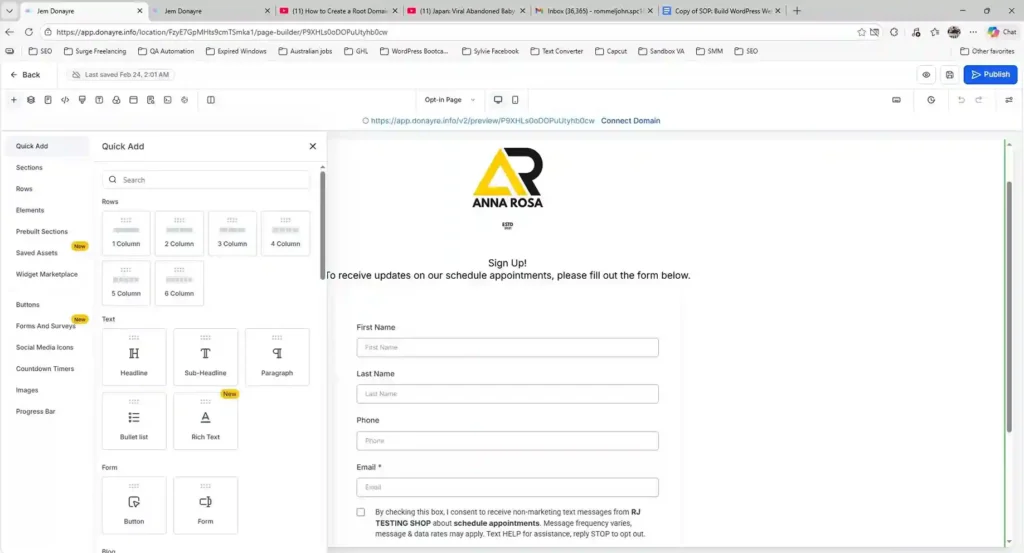The width and height of the screenshot is (1024, 553).
Task: Click the Search elements field
Action: pos(206,180)
